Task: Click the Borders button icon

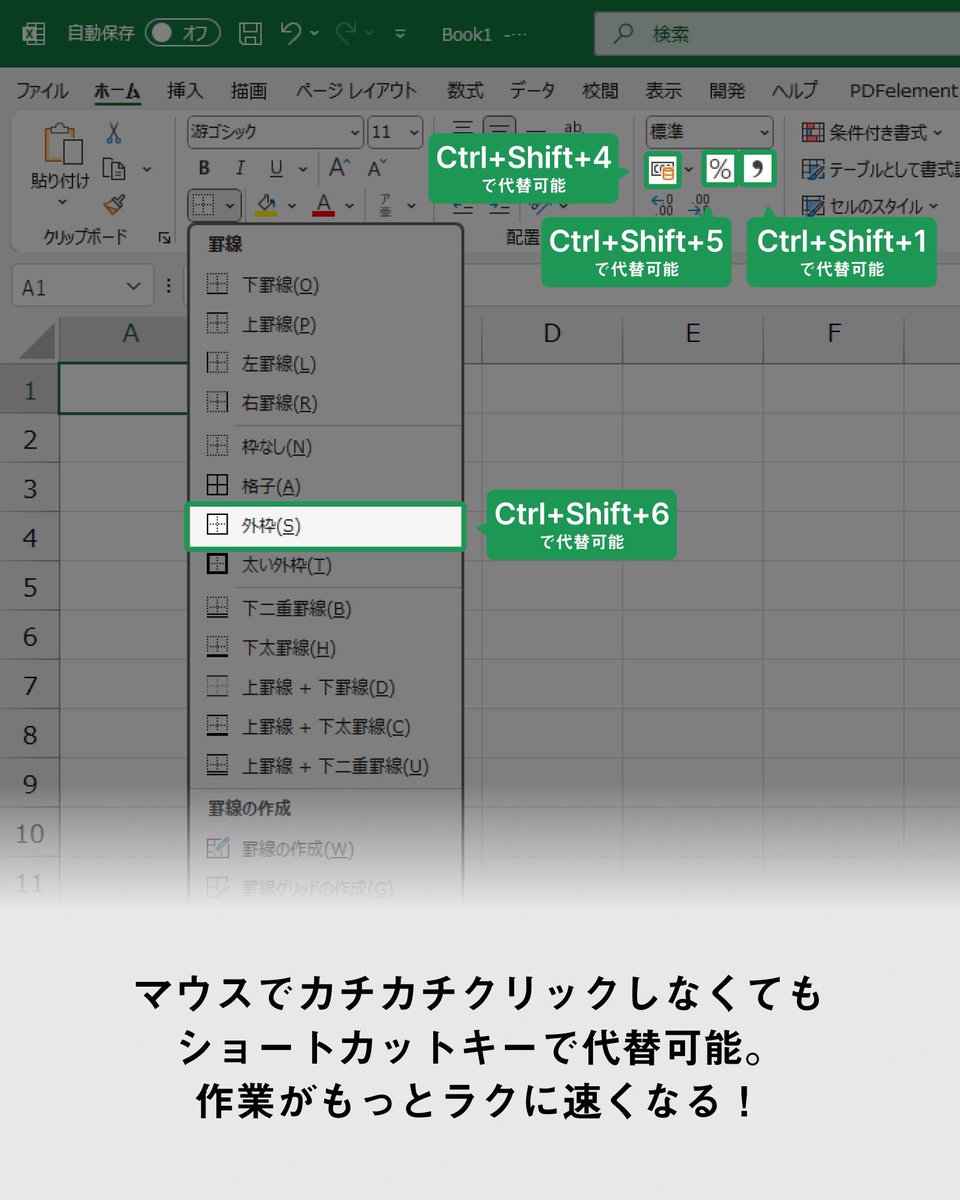Action: pyautogui.click(x=204, y=205)
